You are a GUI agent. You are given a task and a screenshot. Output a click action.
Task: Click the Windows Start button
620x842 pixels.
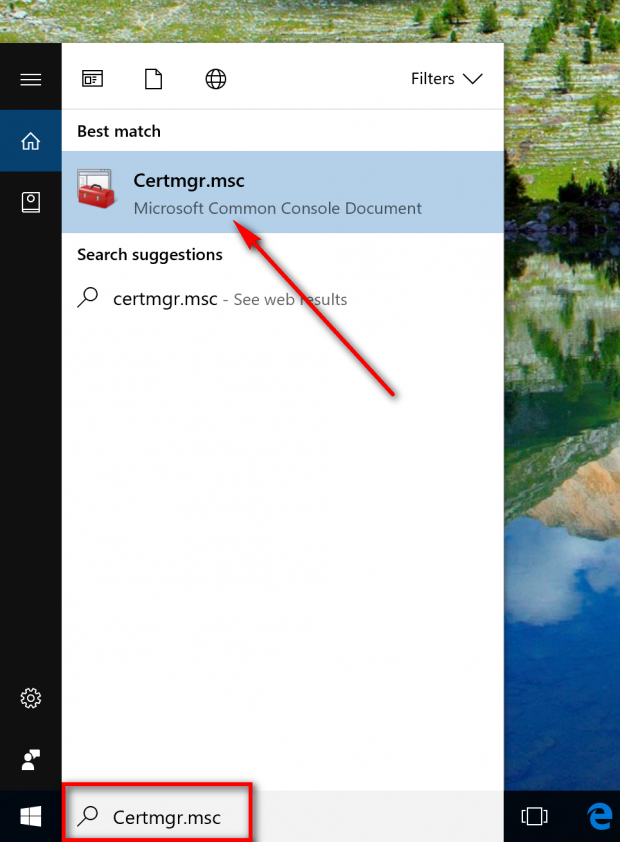click(x=31, y=816)
